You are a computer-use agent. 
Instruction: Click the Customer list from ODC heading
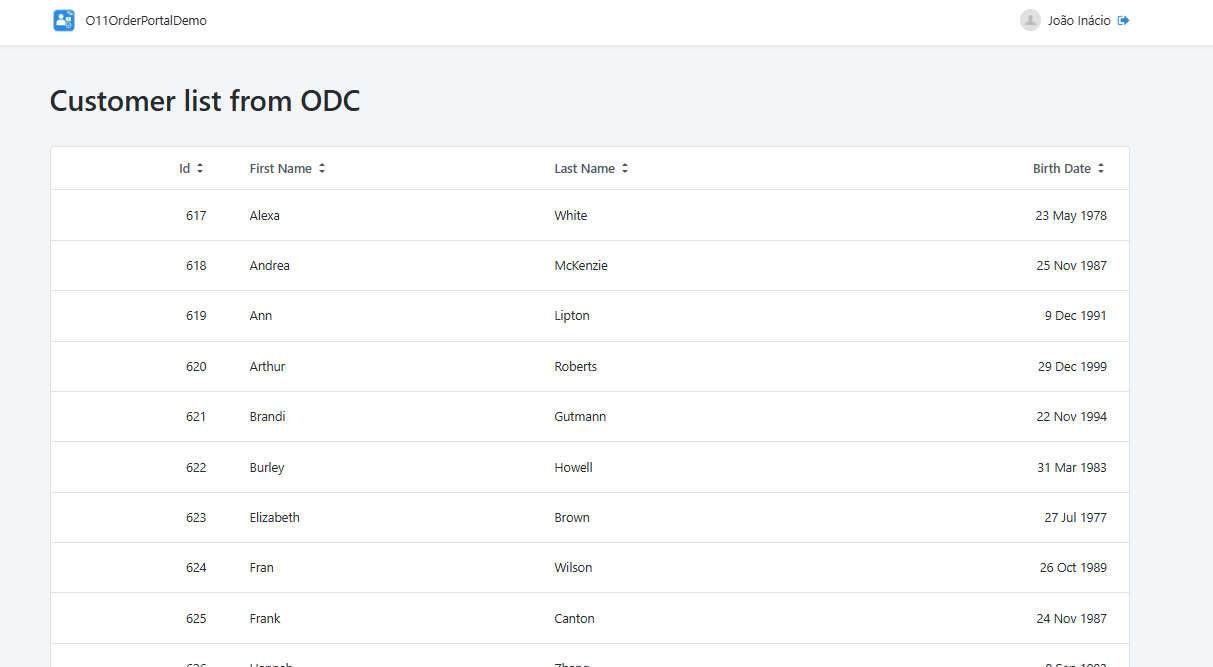[205, 101]
